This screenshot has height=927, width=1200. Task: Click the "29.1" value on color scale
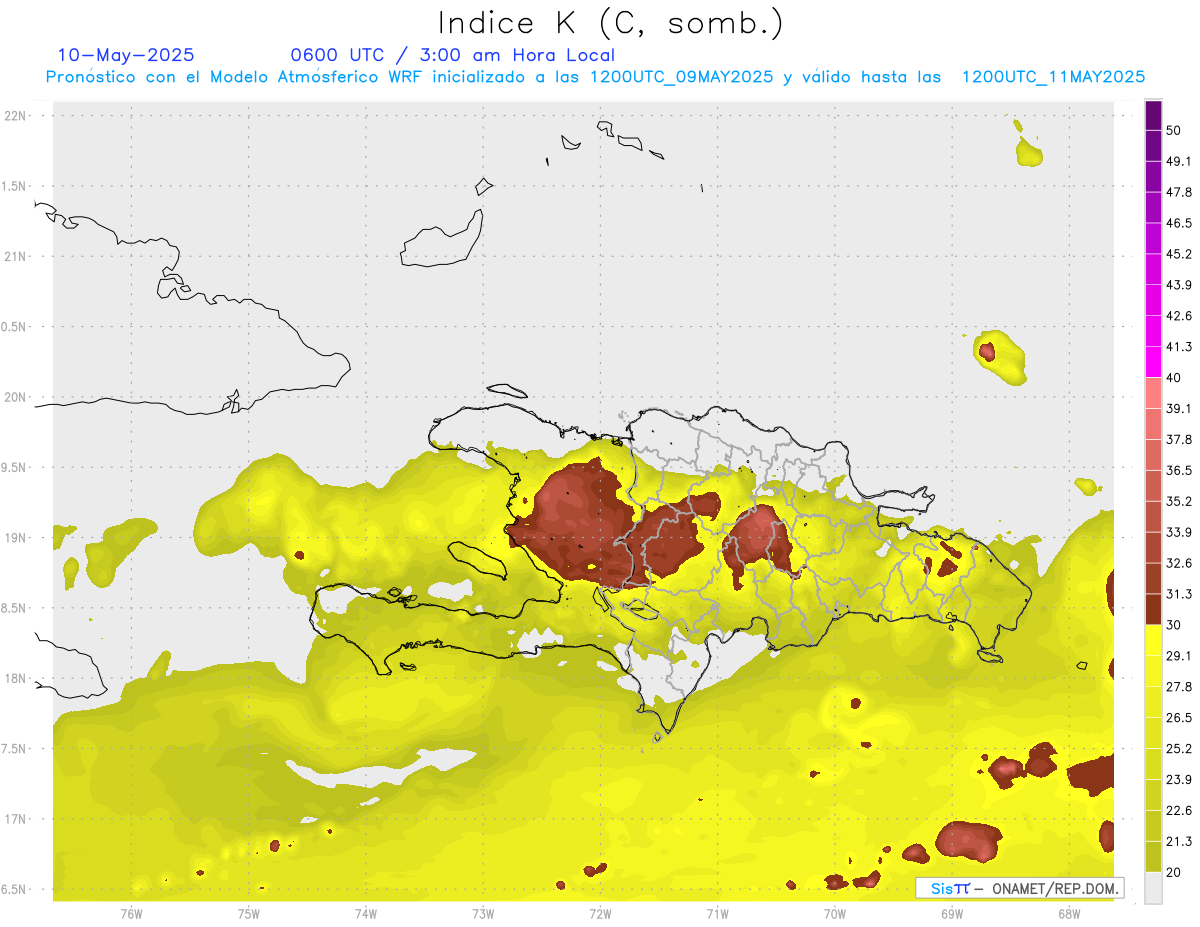[x=1179, y=655]
